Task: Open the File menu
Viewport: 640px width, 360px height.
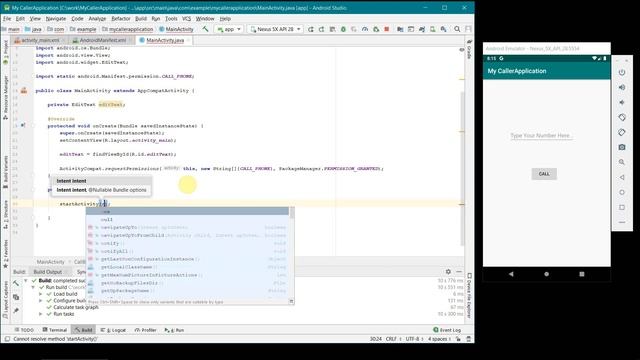Action: click(x=7, y=19)
